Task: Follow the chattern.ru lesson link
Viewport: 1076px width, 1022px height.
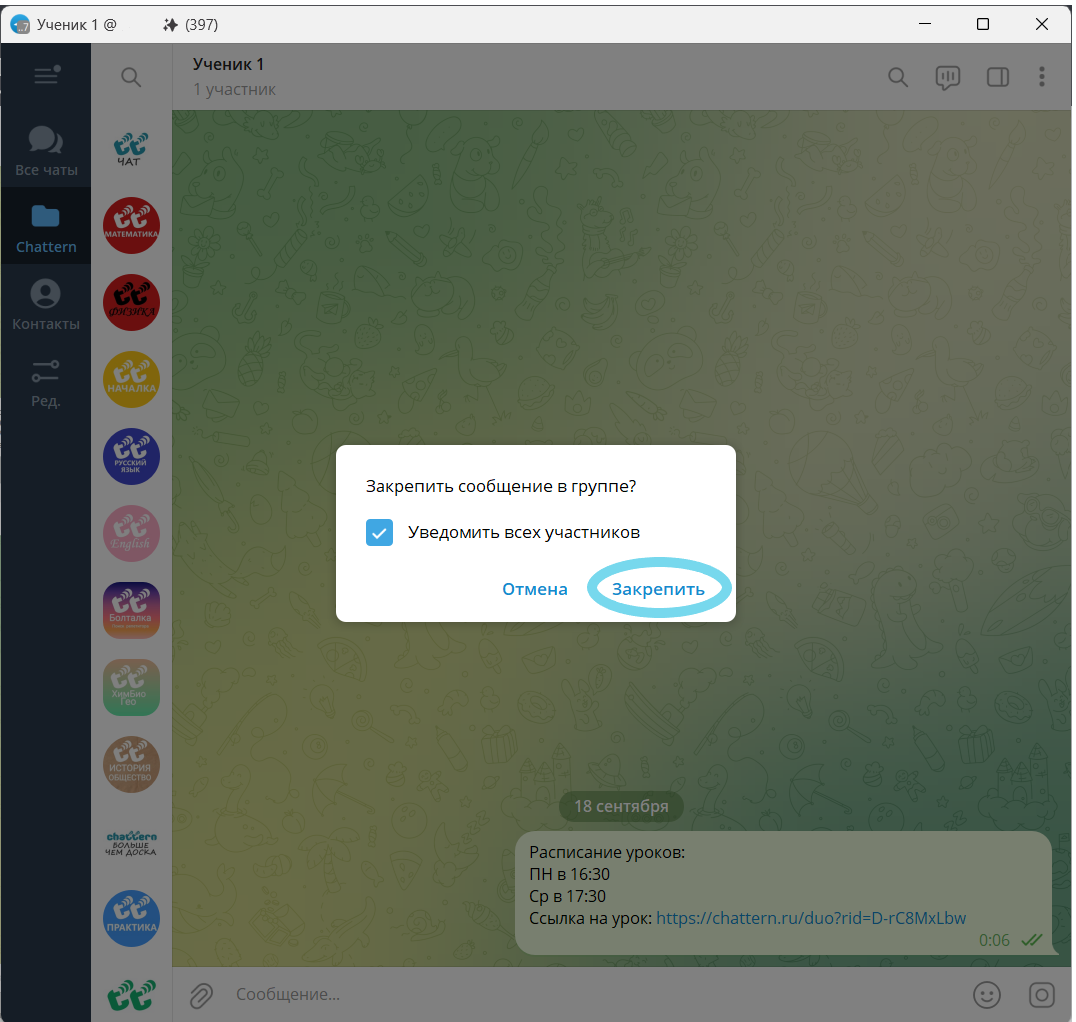Action: pyautogui.click(x=811, y=918)
